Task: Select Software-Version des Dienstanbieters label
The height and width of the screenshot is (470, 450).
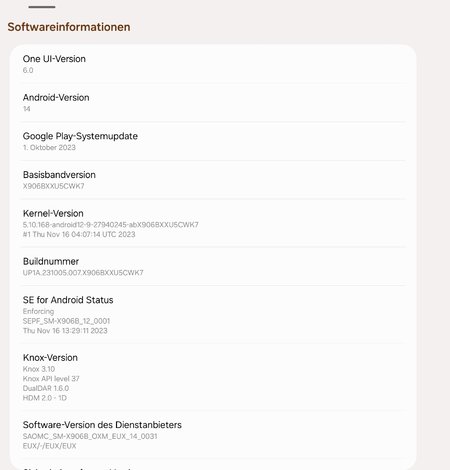Action: [102, 425]
